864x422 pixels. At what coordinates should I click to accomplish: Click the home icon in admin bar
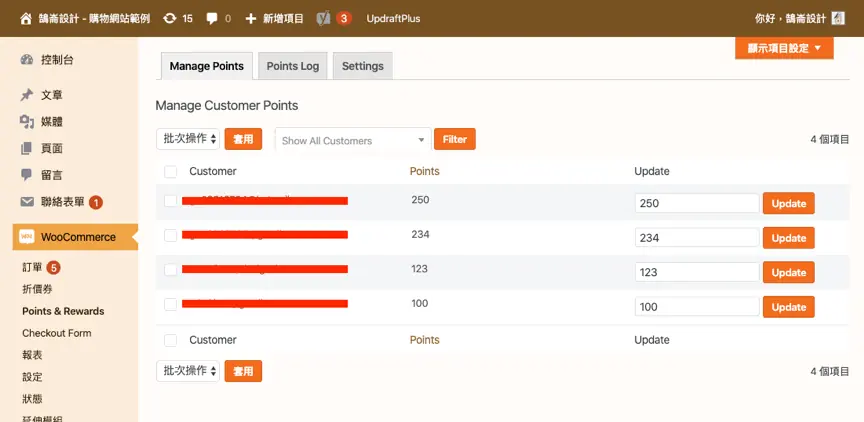pyautogui.click(x=25, y=19)
